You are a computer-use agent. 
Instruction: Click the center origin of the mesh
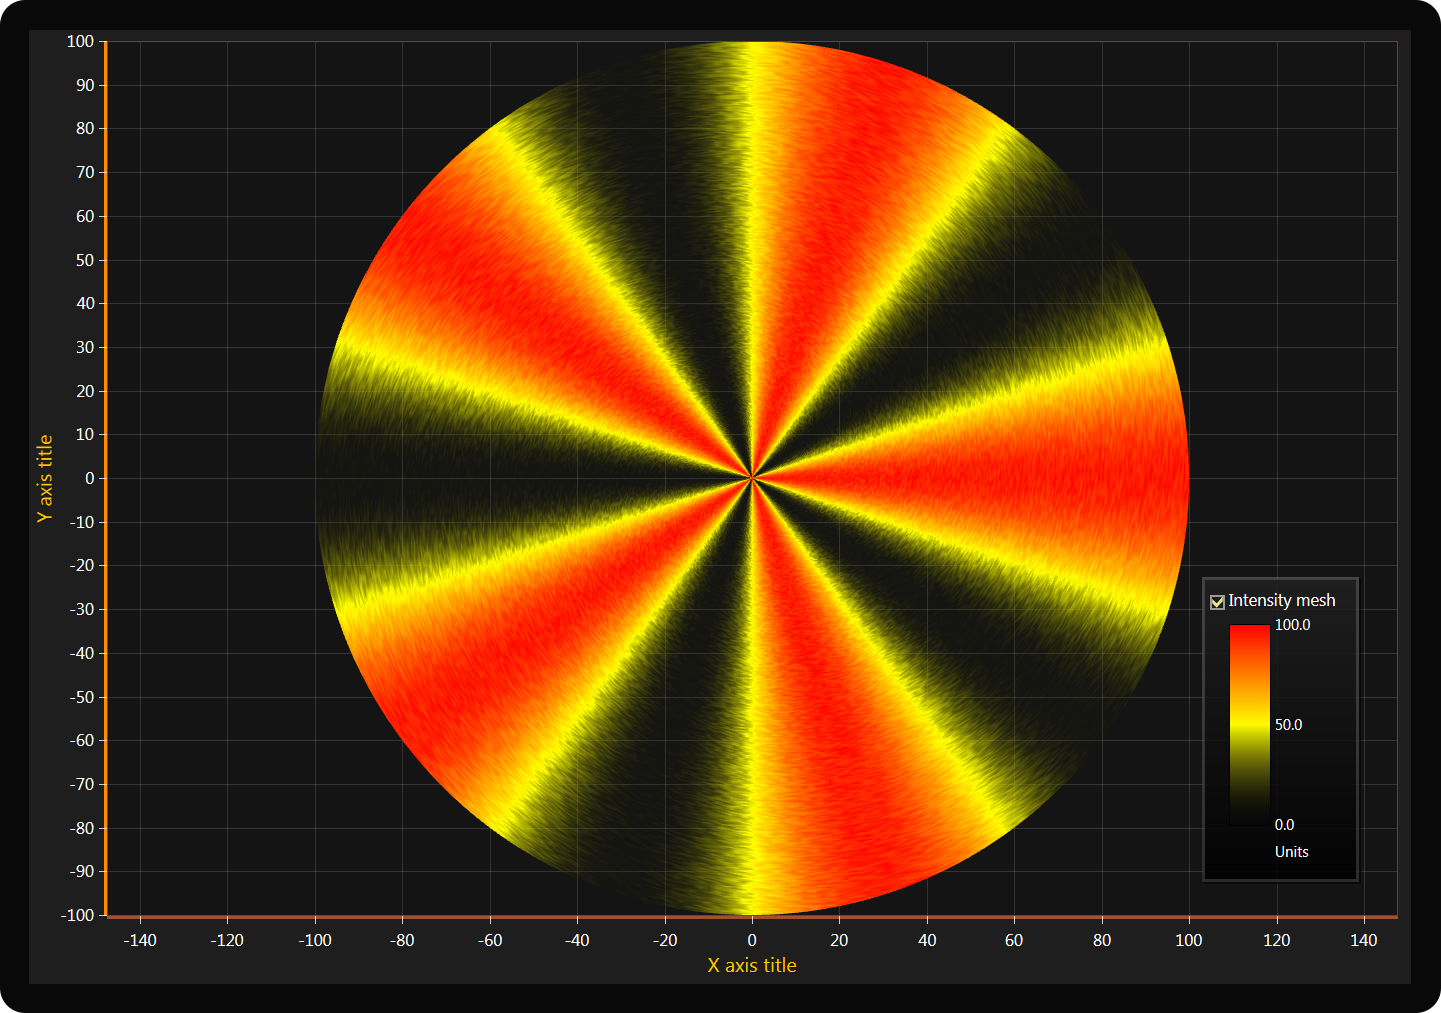(752, 478)
